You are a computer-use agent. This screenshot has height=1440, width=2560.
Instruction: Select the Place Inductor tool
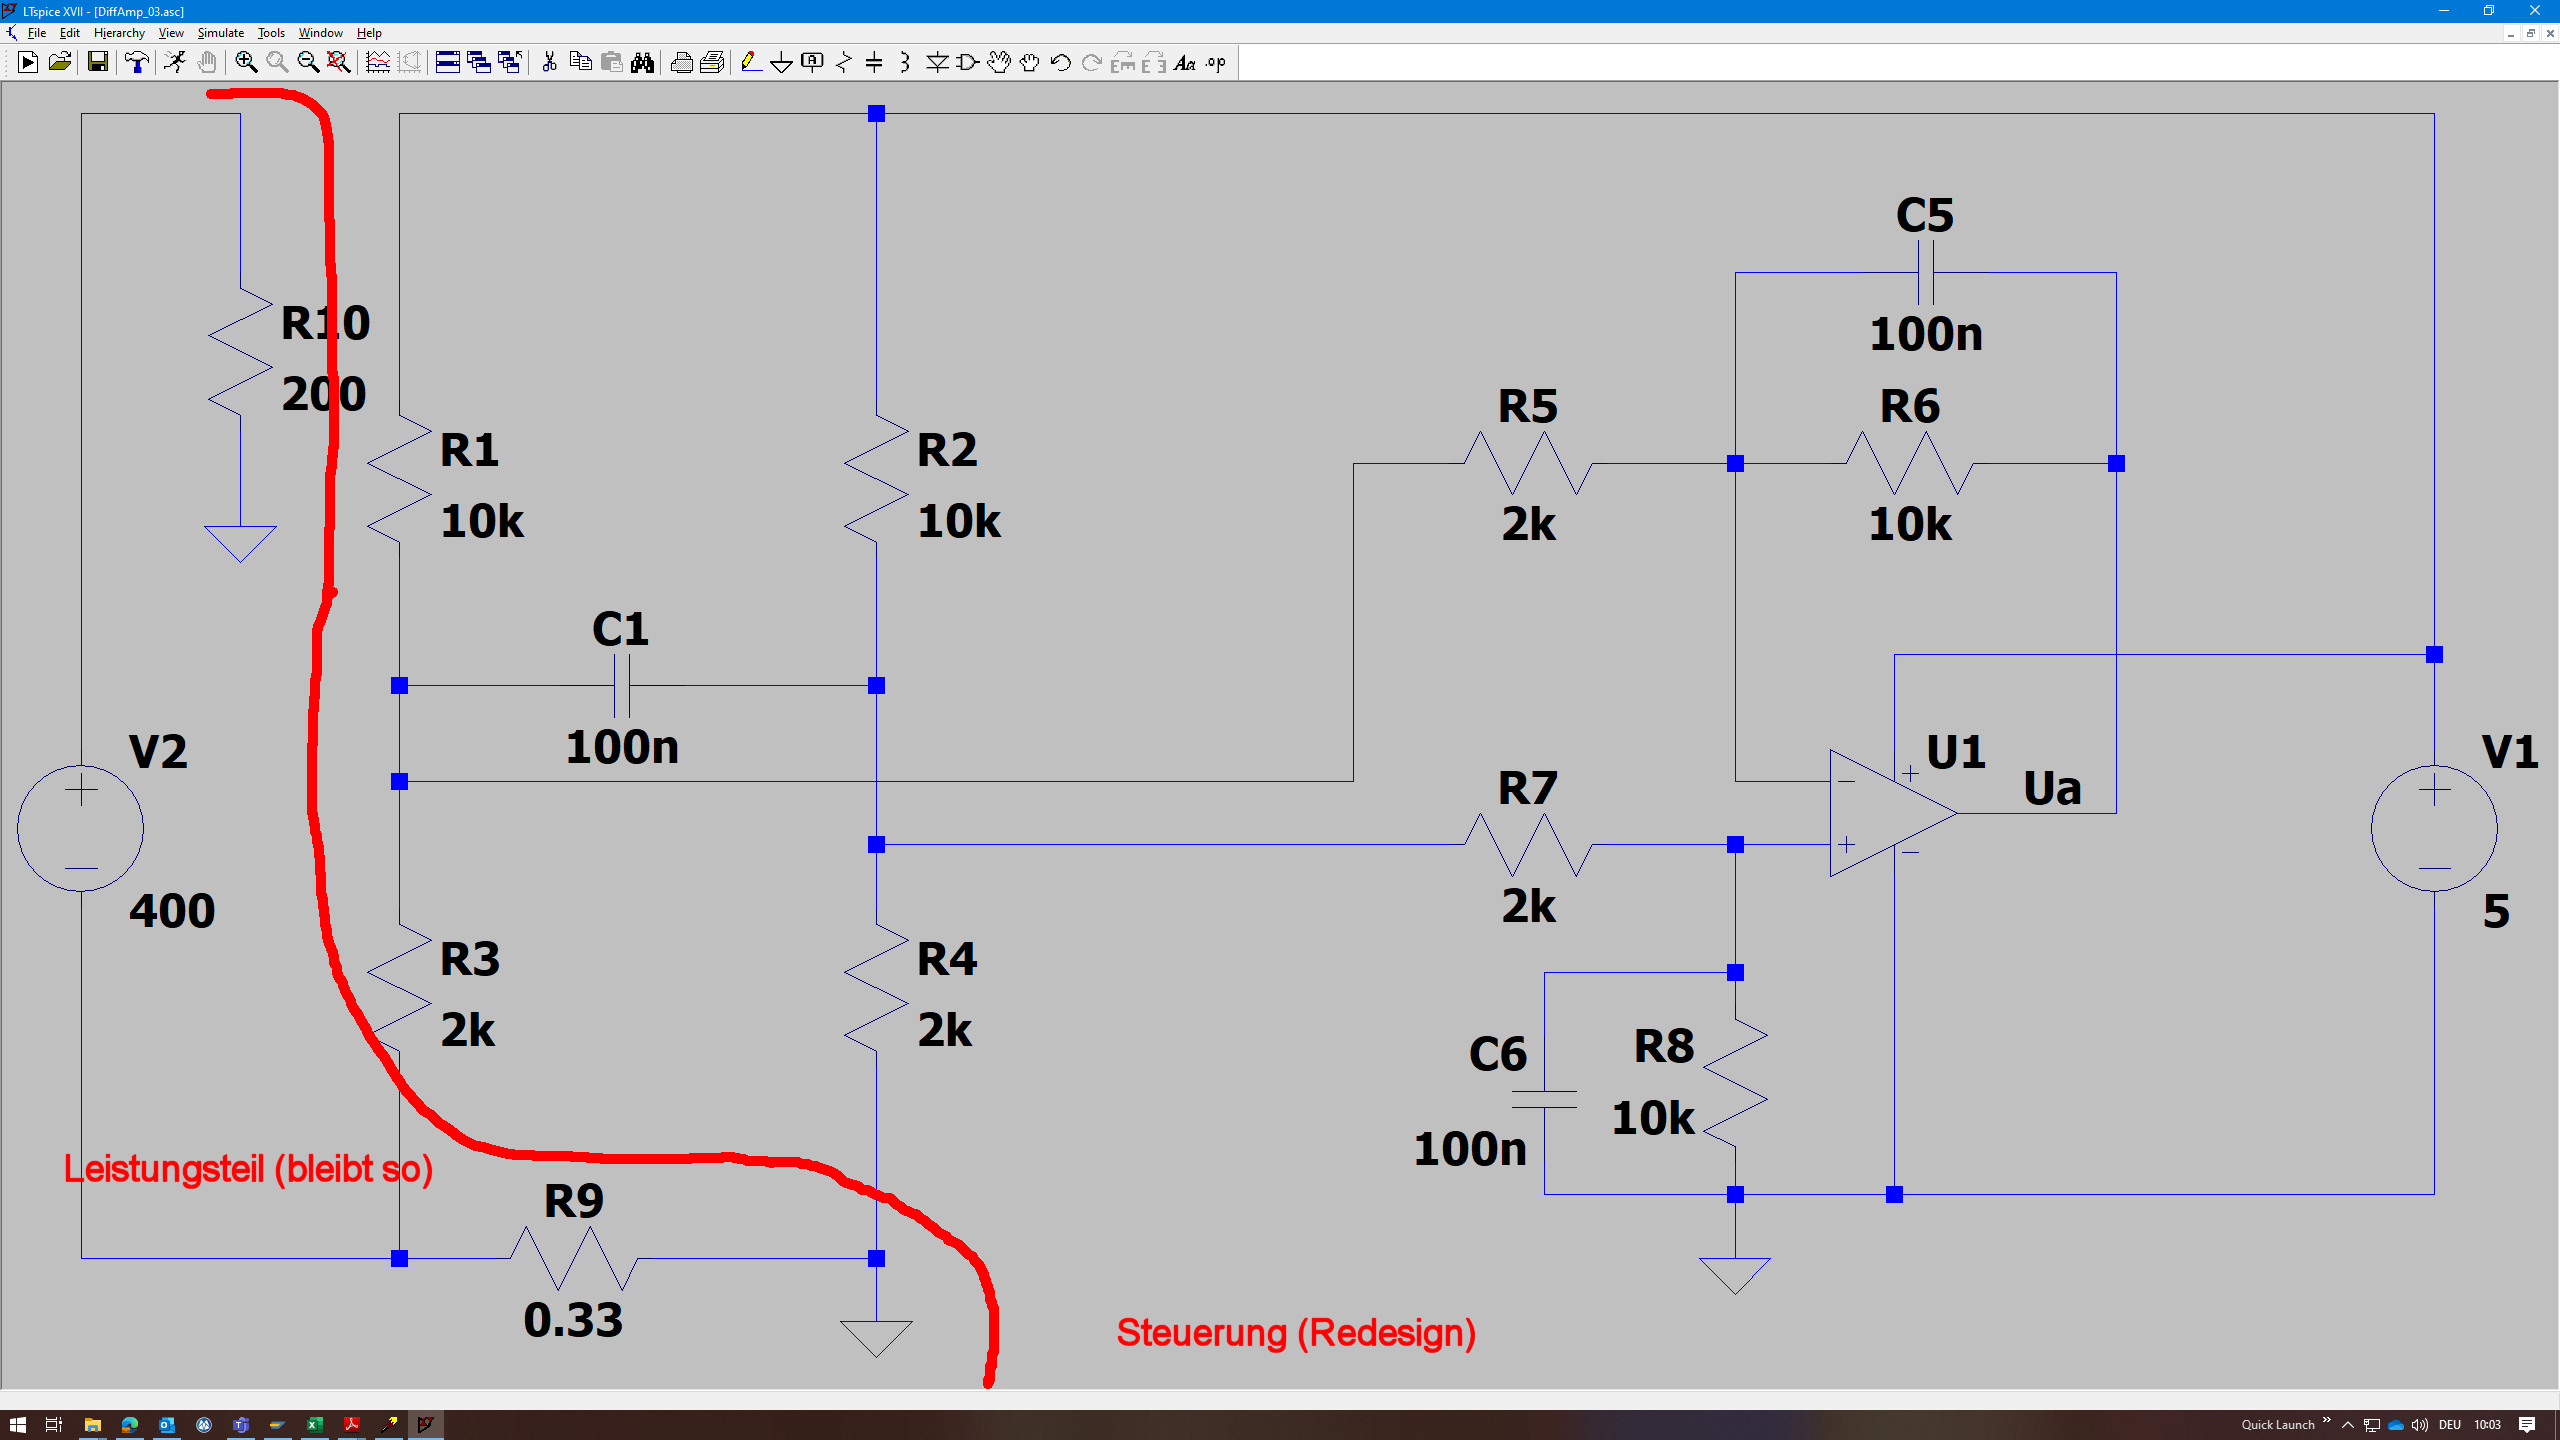(905, 63)
